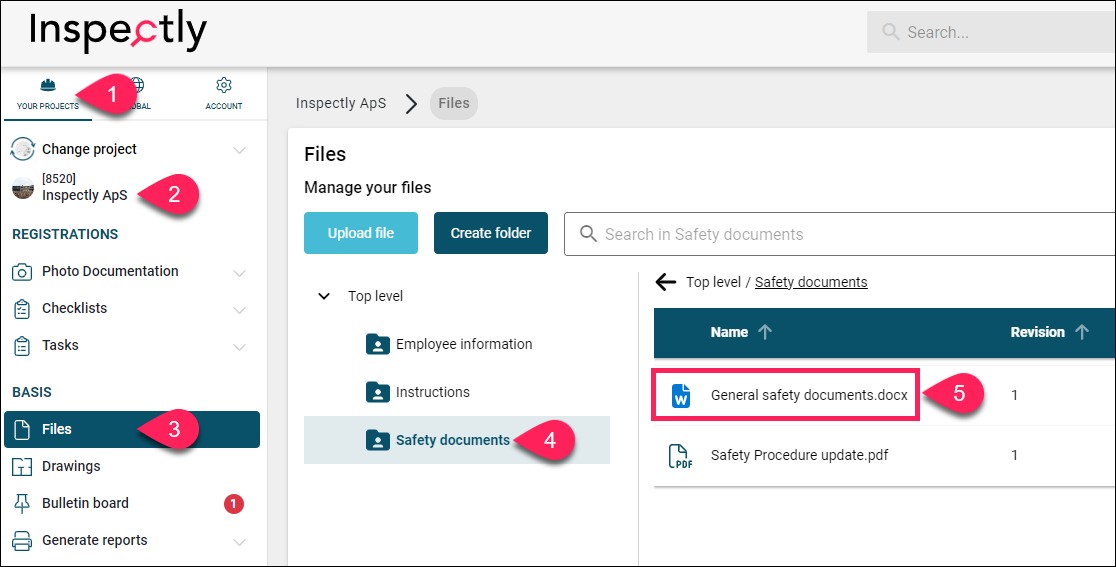Click the Files breadcrumb chip

[453, 103]
